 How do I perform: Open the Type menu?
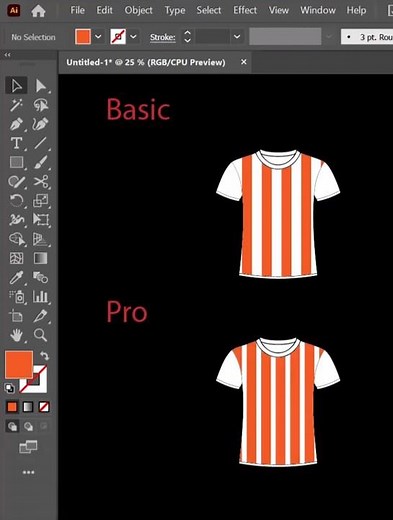coord(175,11)
